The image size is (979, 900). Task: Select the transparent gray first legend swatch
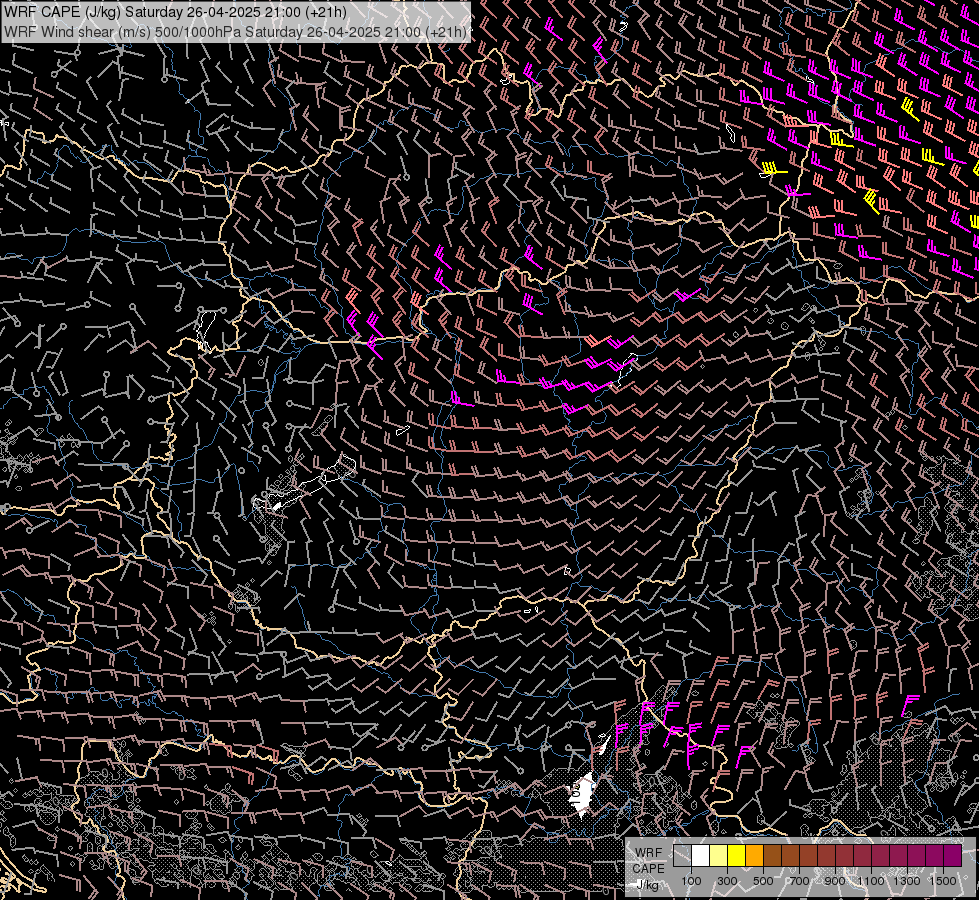tap(682, 855)
